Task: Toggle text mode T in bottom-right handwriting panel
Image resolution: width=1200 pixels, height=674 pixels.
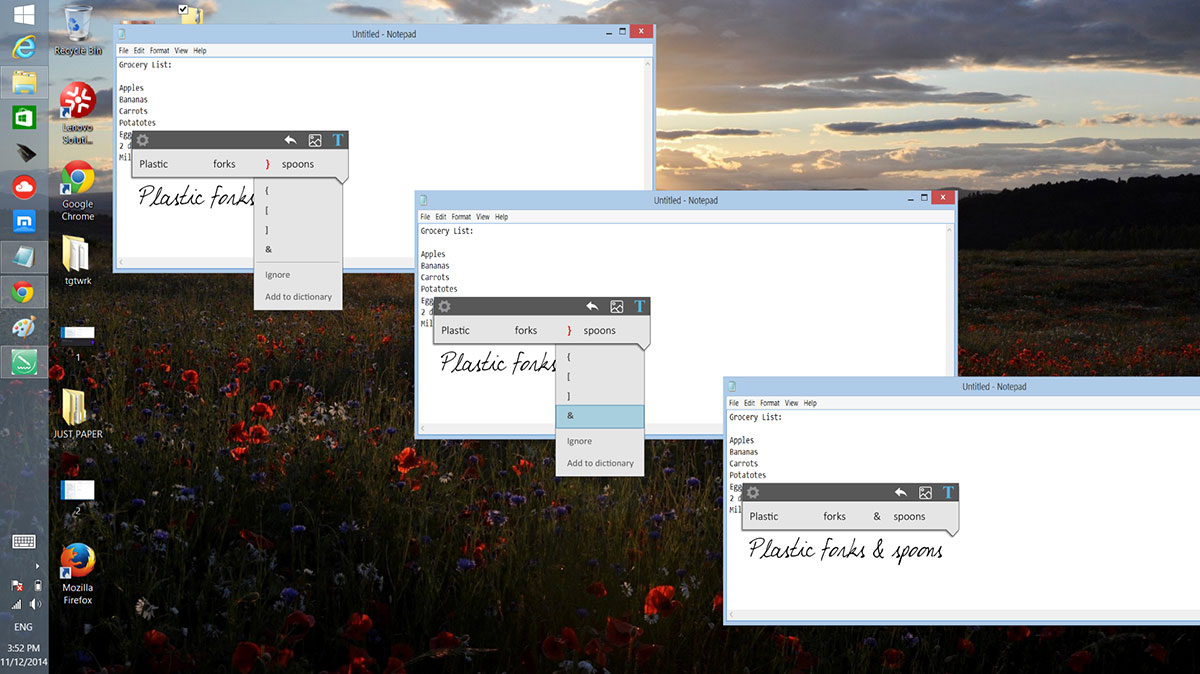Action: pyautogui.click(x=948, y=492)
